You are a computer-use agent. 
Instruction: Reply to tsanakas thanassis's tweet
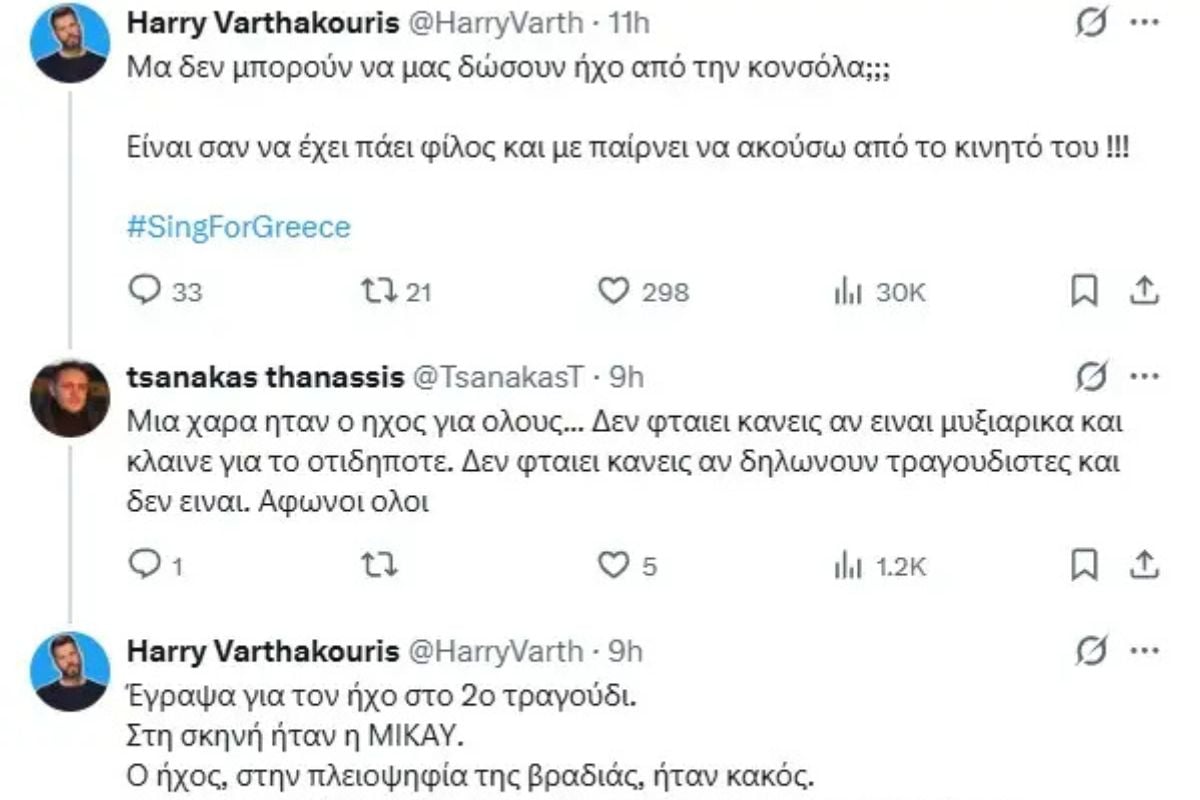coord(146,566)
